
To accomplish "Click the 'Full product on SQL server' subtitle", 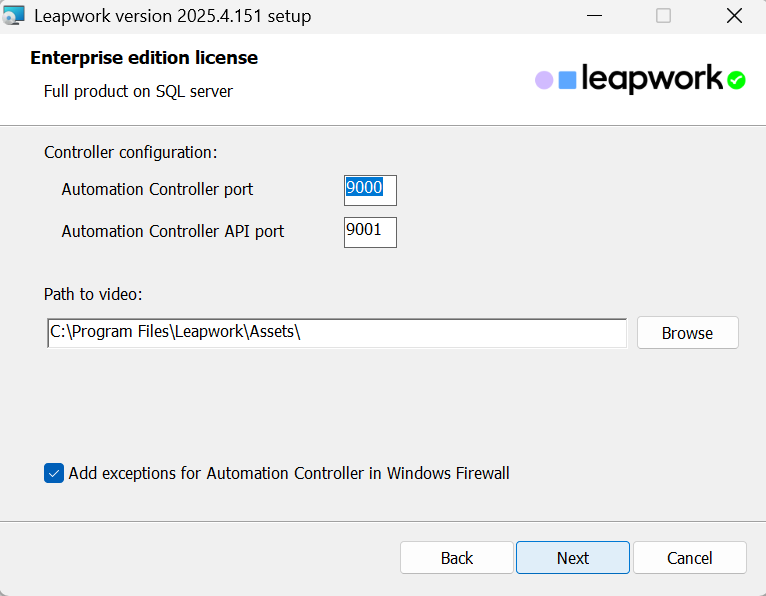I will tap(138, 91).
